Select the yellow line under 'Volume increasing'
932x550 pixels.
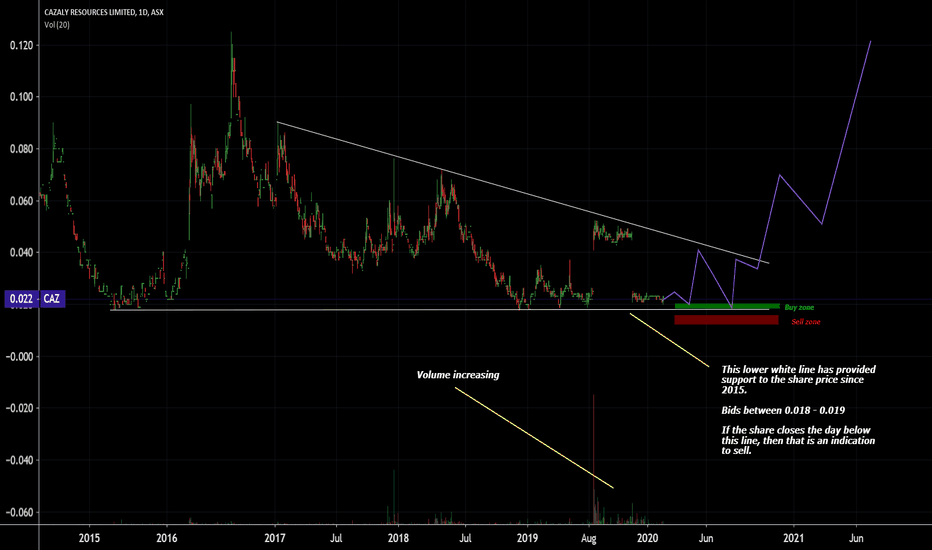[534, 438]
